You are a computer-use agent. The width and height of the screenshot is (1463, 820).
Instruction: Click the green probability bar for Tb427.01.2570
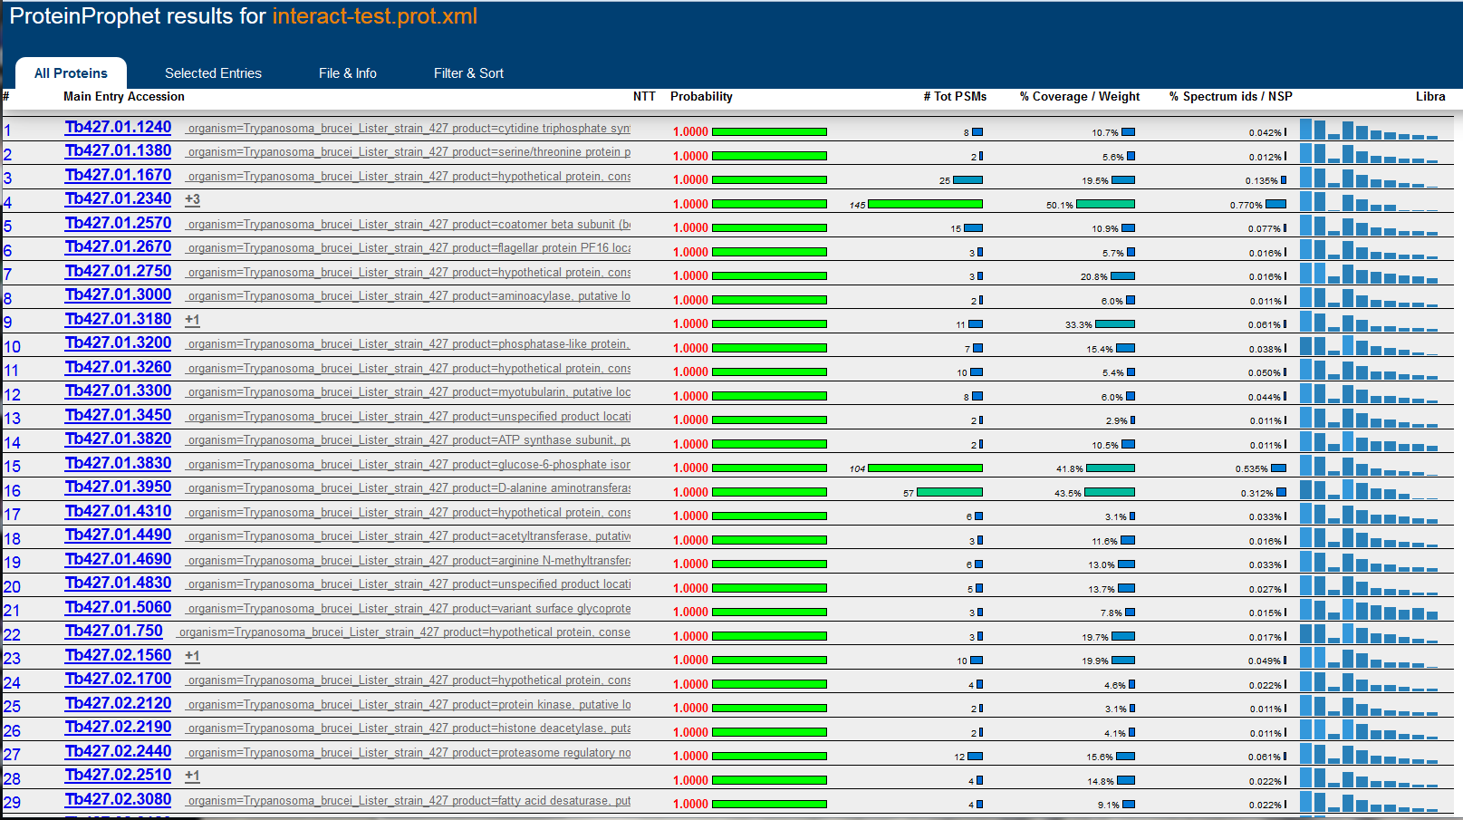click(x=769, y=228)
